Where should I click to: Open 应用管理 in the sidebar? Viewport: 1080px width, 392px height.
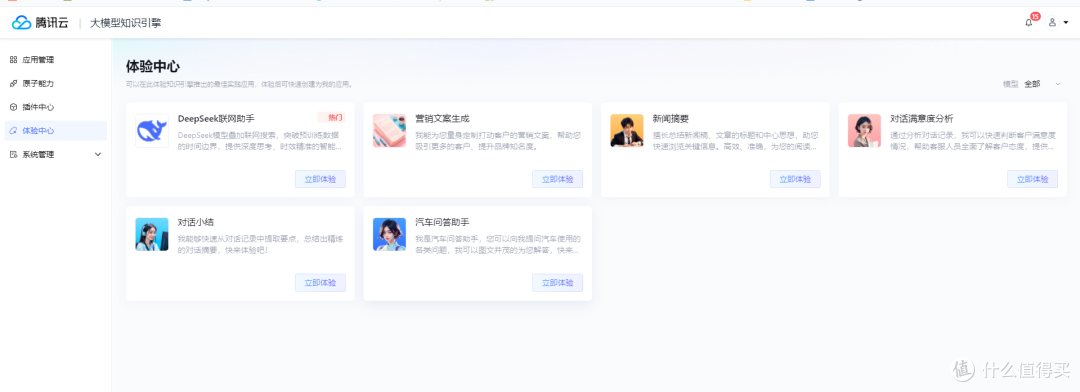(55, 60)
